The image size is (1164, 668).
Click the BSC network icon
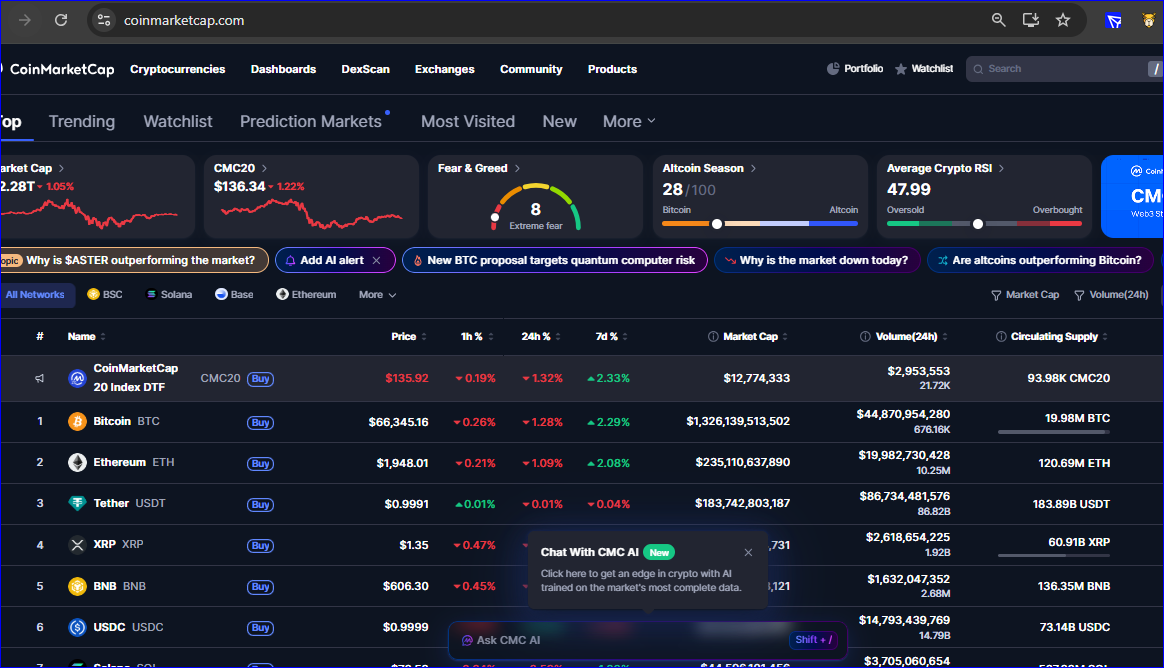94,294
